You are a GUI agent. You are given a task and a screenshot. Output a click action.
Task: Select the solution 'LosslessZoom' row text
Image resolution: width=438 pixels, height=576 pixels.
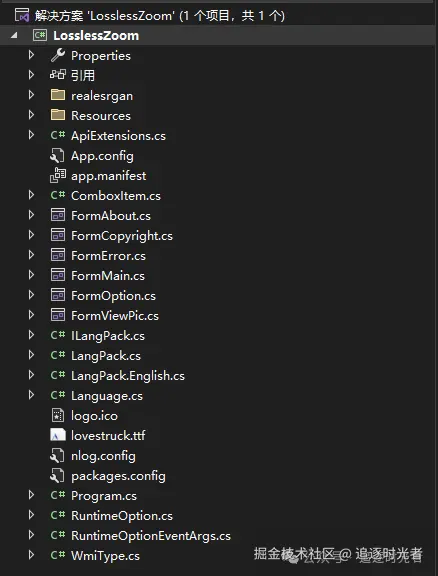tap(160, 16)
